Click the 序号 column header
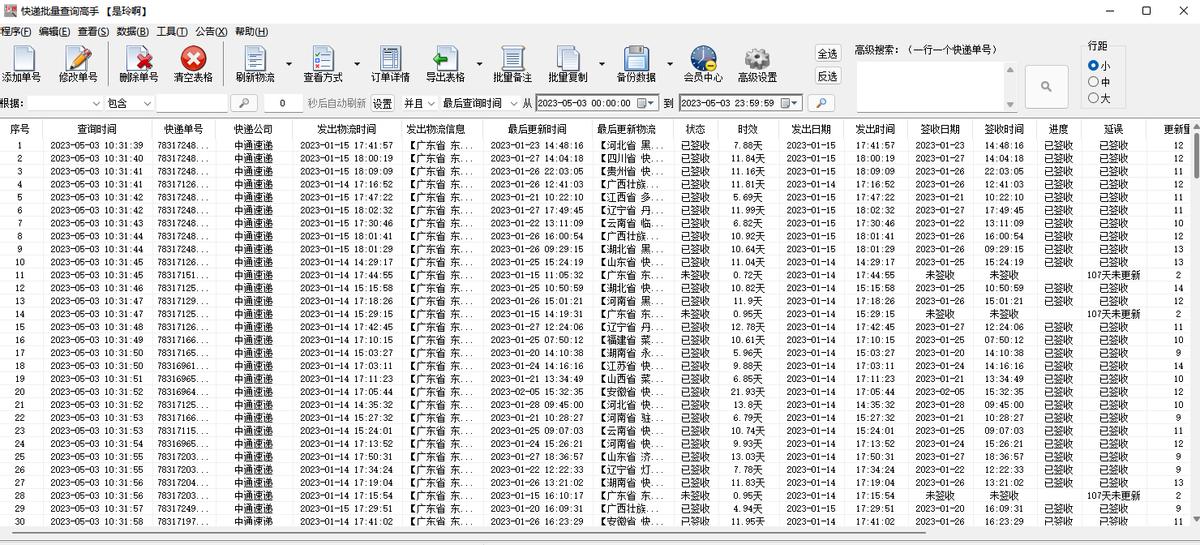This screenshot has width=1200, height=545. tap(20, 130)
